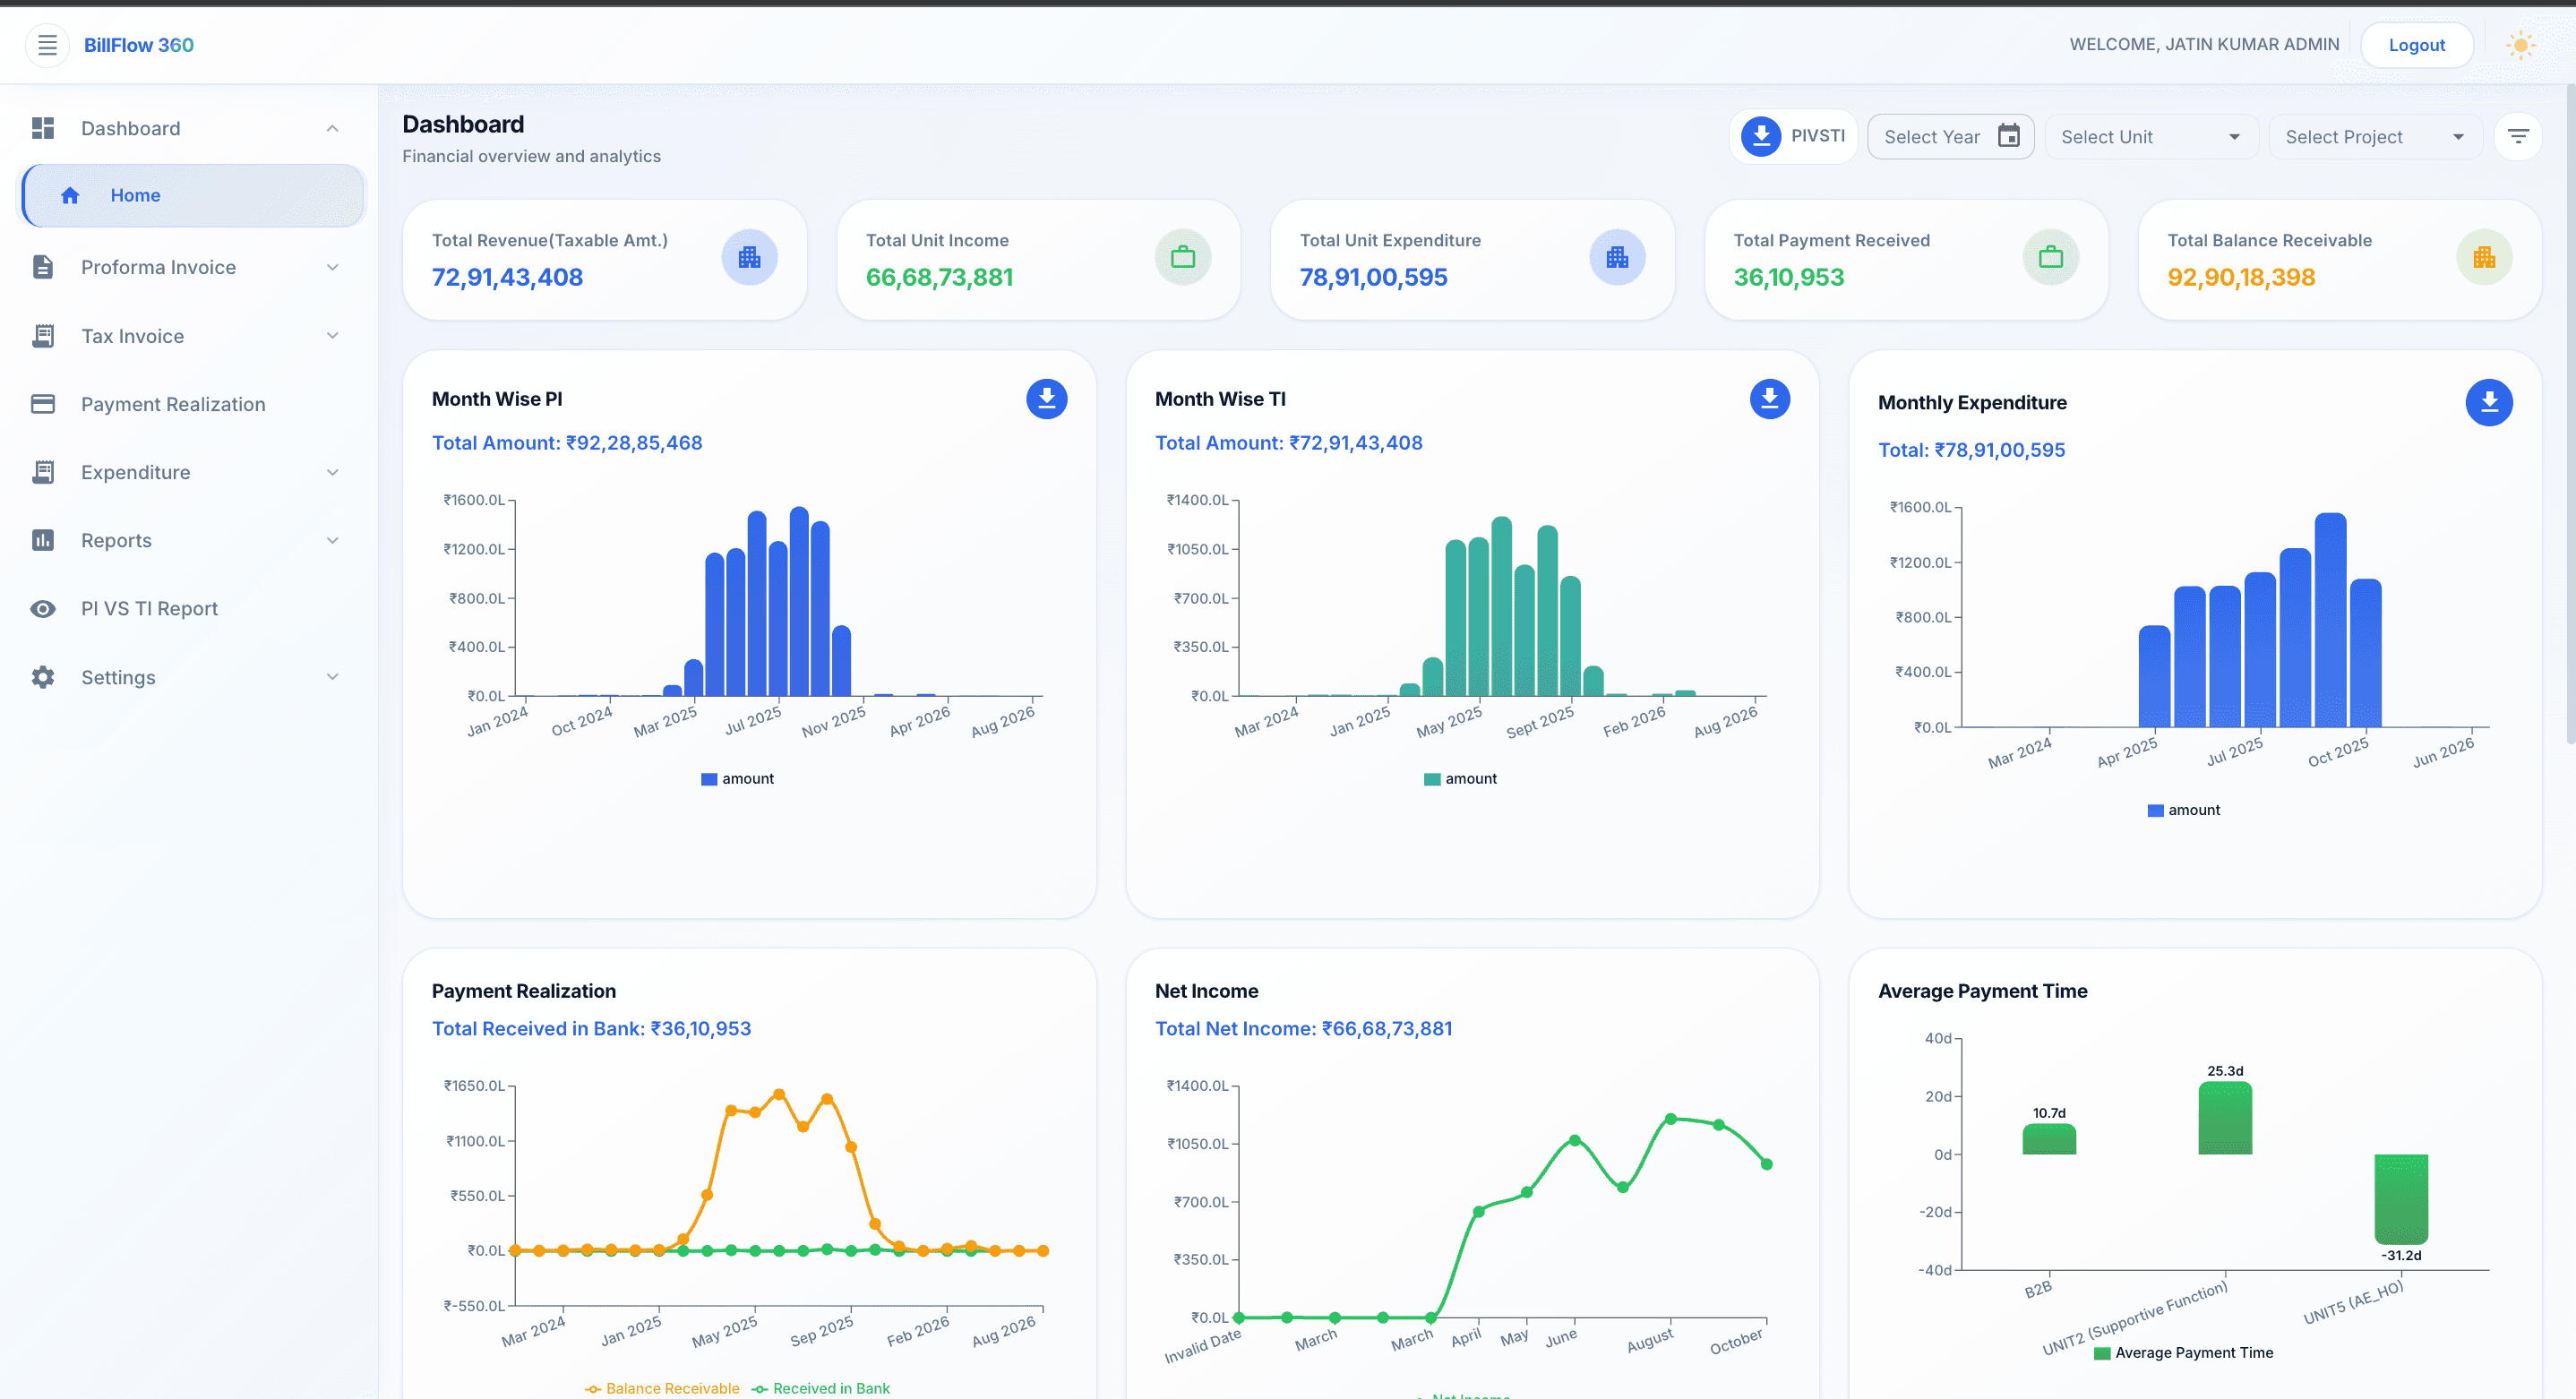Image resolution: width=2576 pixels, height=1399 pixels.
Task: Toggle the Month Wise TI amount legend
Action: [x=1460, y=779]
